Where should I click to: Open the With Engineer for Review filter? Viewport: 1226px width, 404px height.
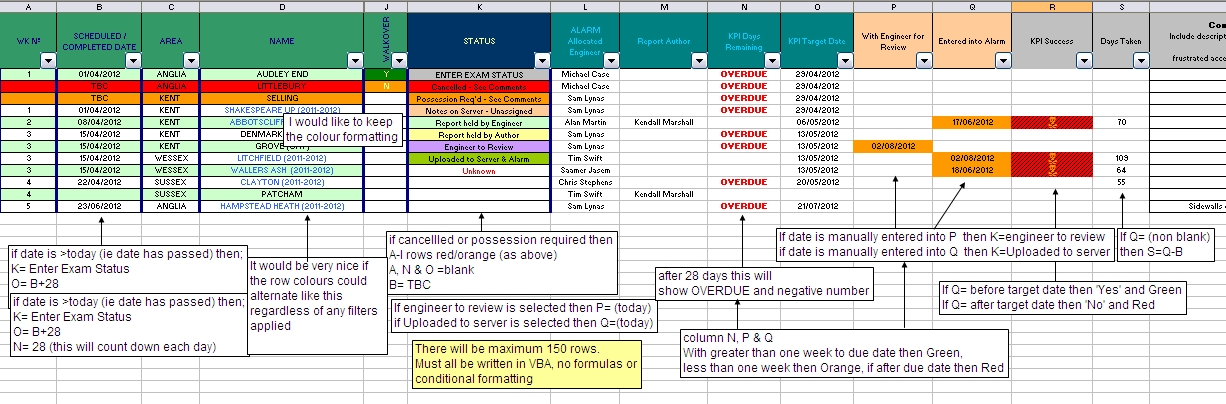tap(922, 61)
